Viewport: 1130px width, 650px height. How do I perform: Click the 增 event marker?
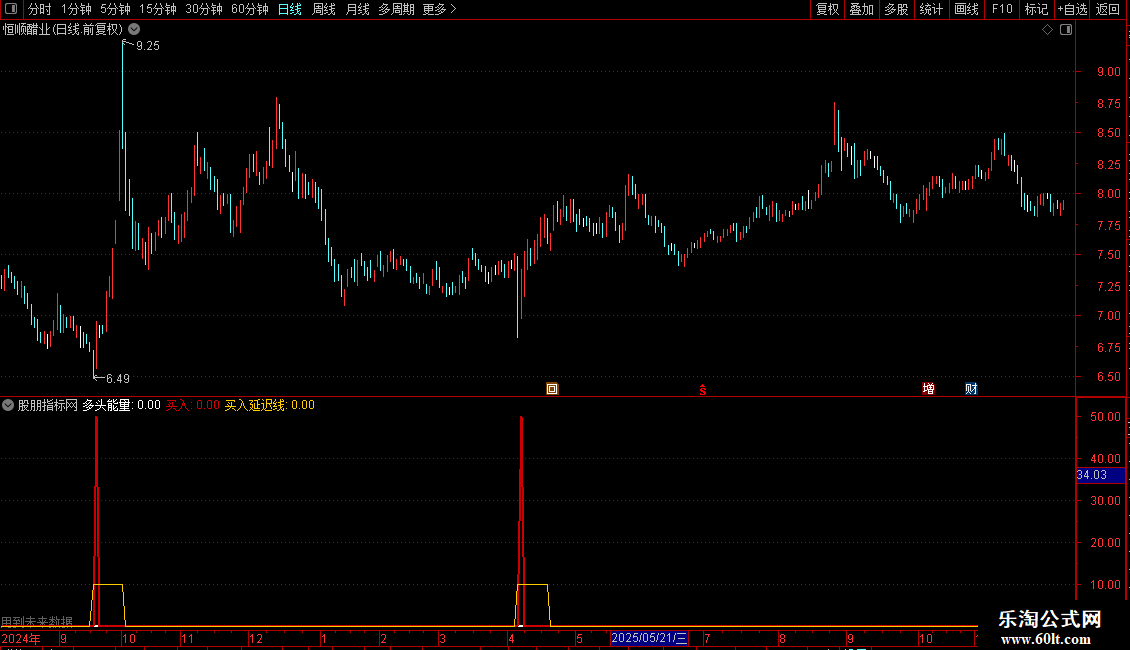pyautogui.click(x=928, y=389)
